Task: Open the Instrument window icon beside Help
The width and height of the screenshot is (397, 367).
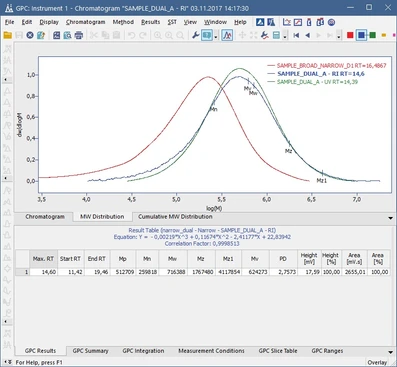Action: pos(260,22)
